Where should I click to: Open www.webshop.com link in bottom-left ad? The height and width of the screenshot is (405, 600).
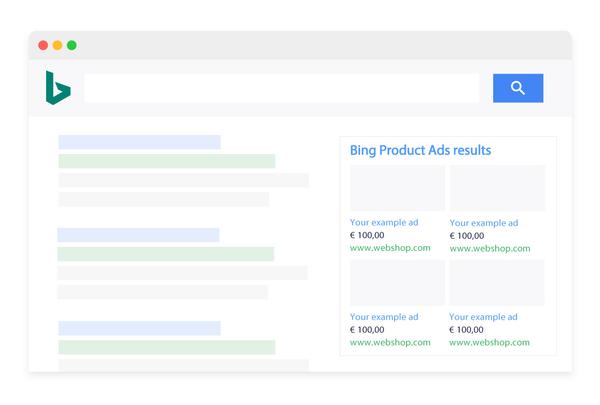click(x=390, y=342)
